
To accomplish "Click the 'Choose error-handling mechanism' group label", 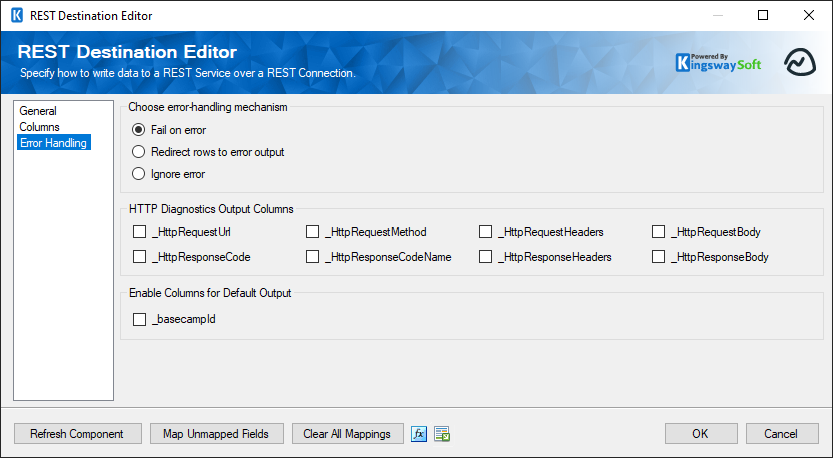I will point(208,107).
